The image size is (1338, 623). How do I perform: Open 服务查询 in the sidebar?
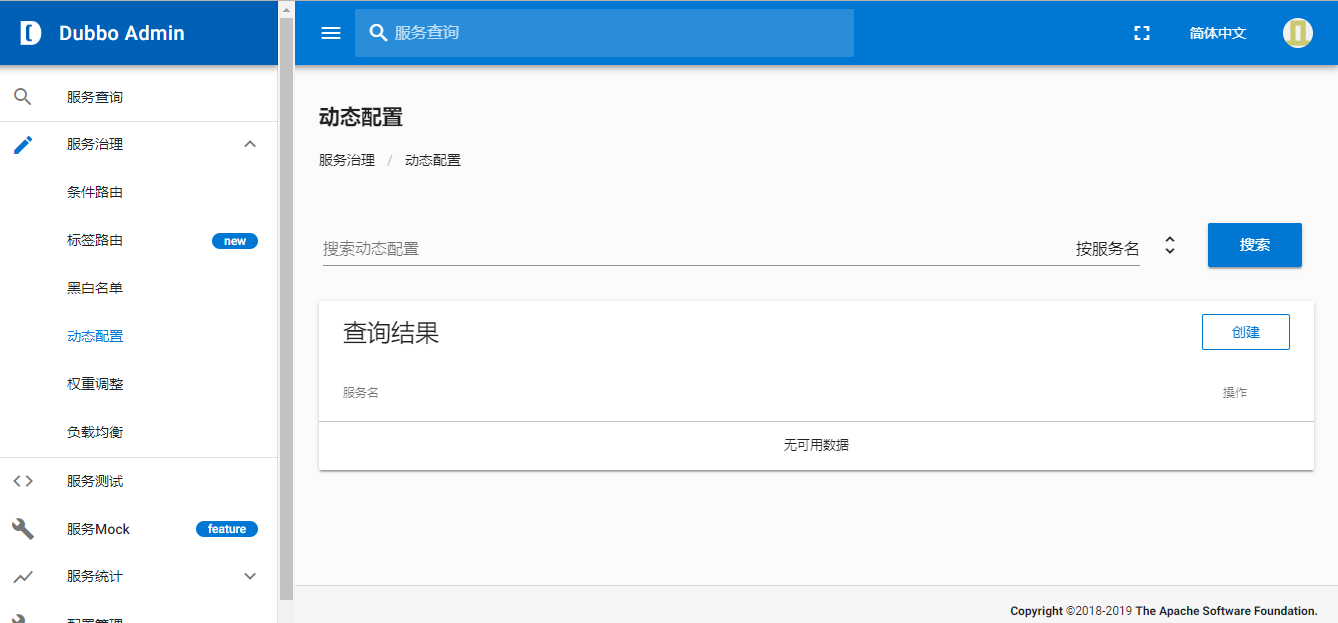pyautogui.click(x=95, y=97)
